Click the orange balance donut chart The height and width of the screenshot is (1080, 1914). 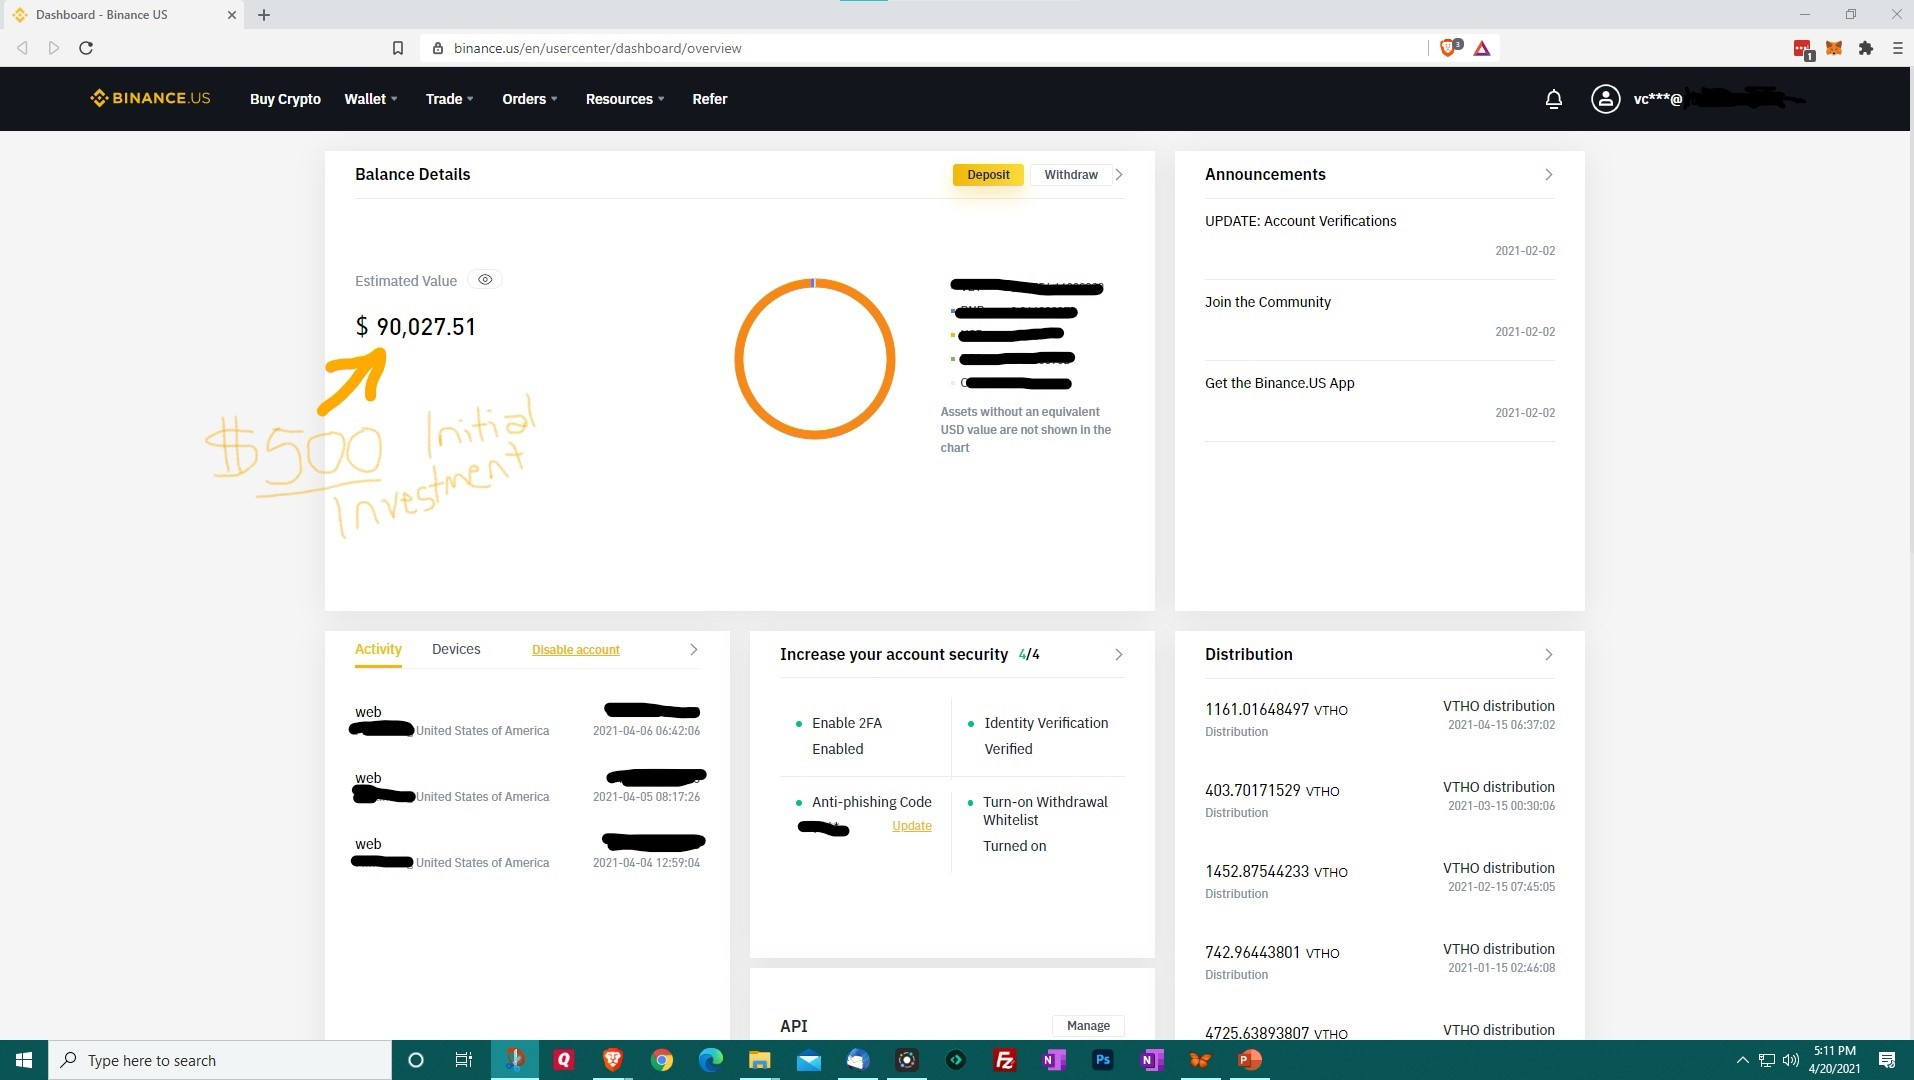pos(814,359)
